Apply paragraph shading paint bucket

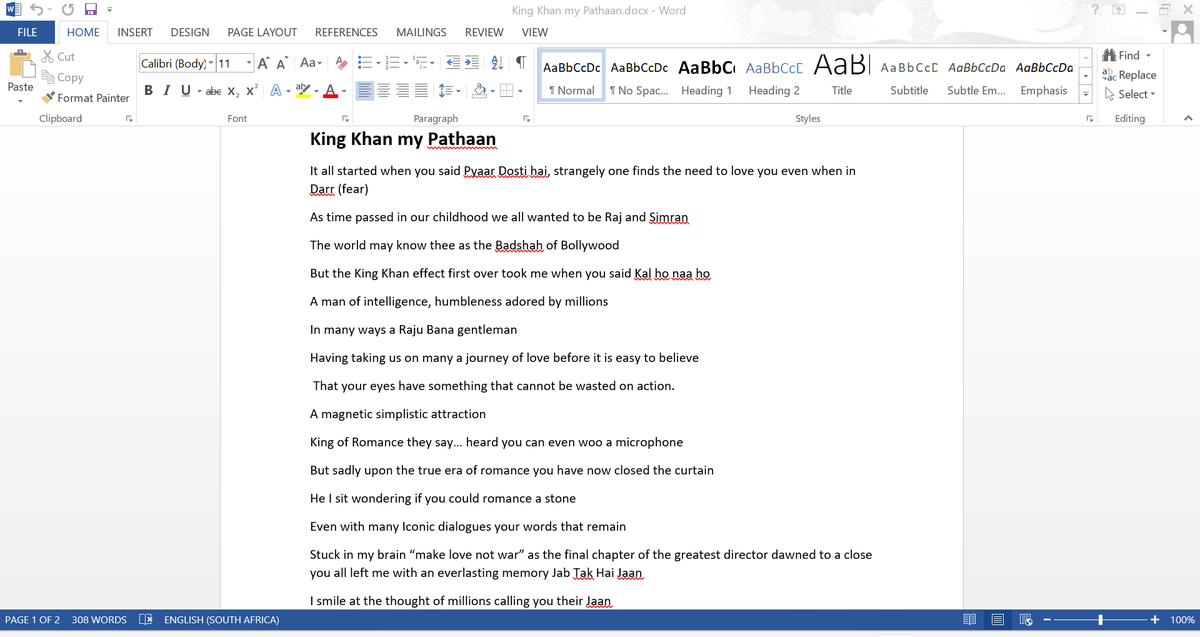point(479,91)
